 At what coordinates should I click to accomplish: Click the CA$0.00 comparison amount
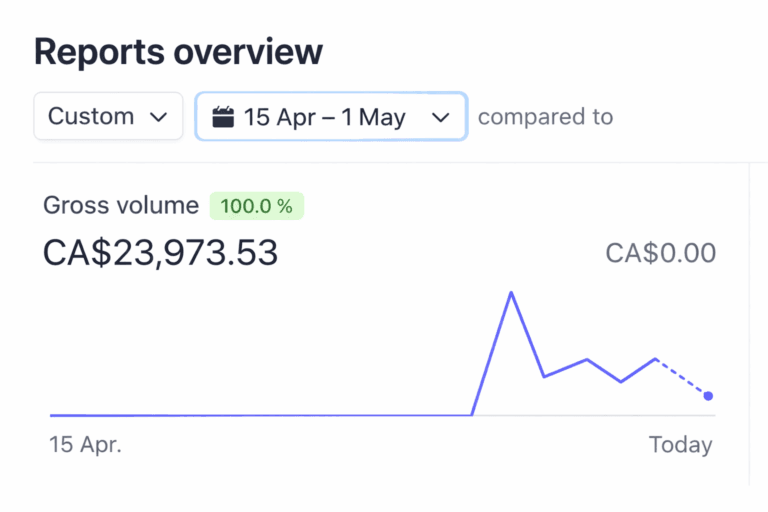660,253
